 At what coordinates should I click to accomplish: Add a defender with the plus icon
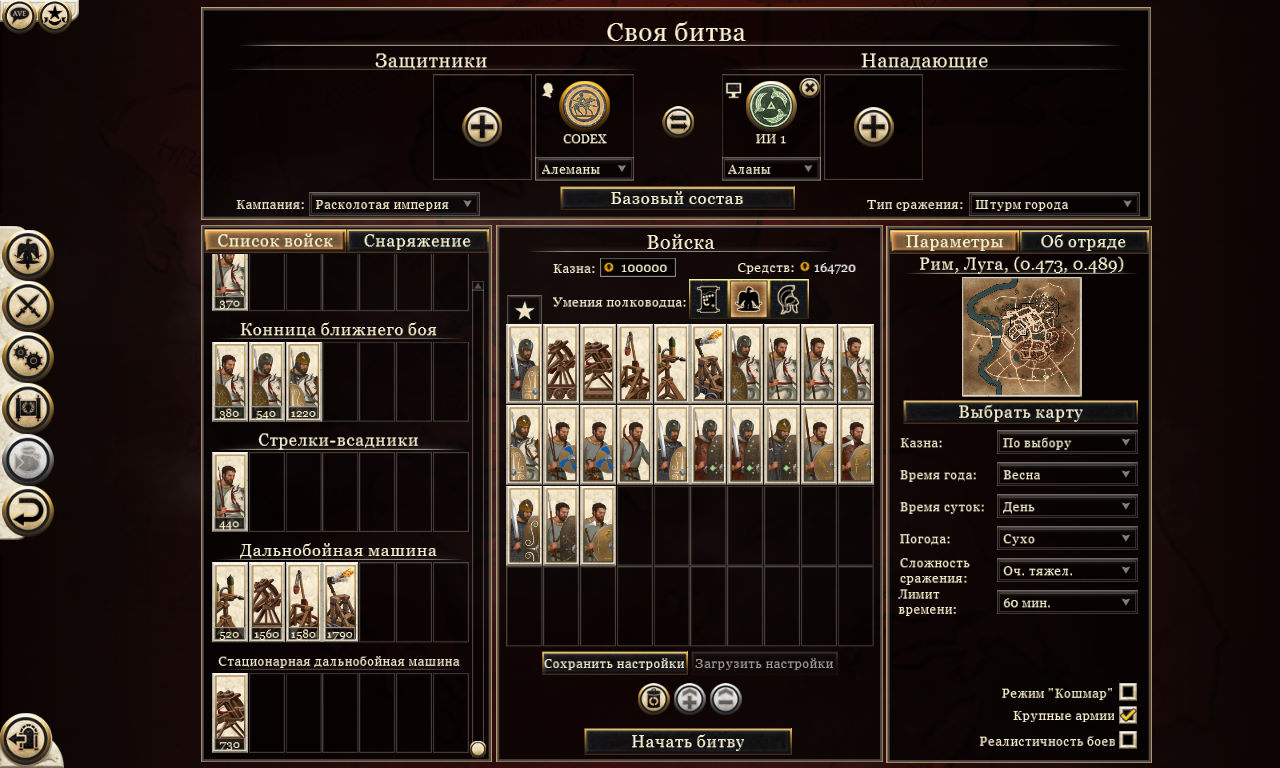pos(482,127)
